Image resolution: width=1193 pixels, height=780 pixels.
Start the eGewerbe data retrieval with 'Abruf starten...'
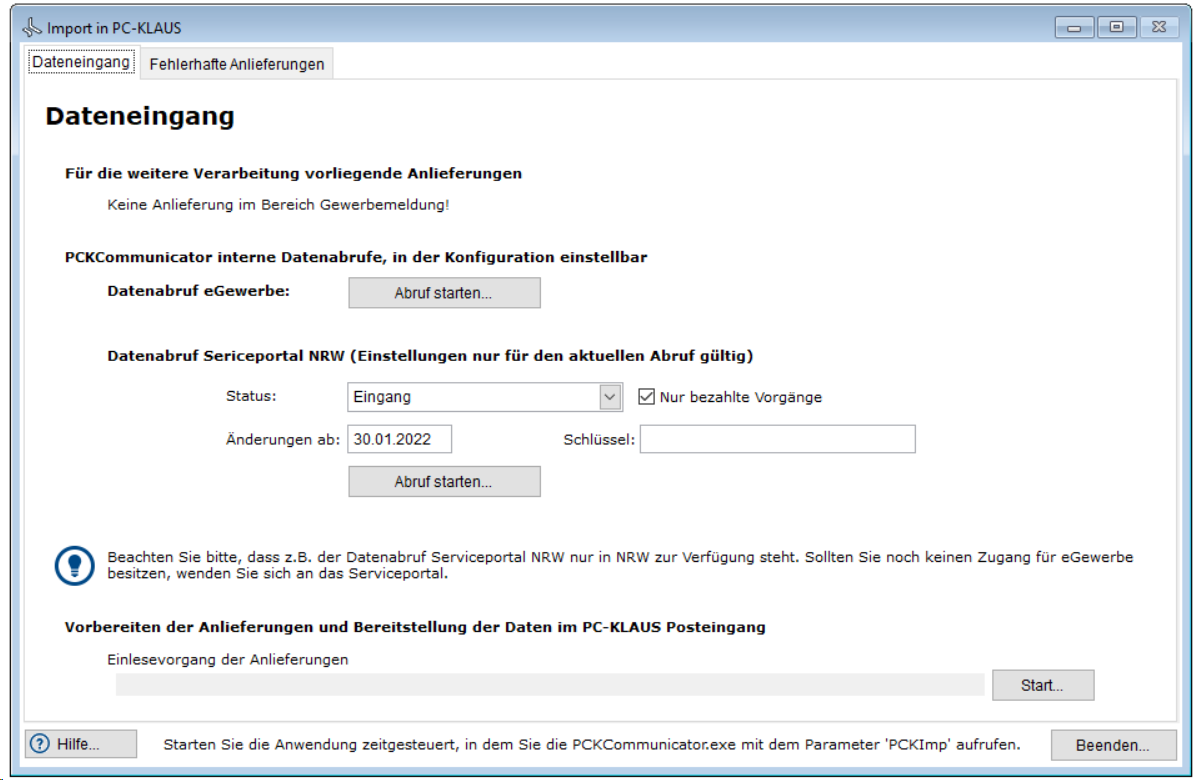444,293
